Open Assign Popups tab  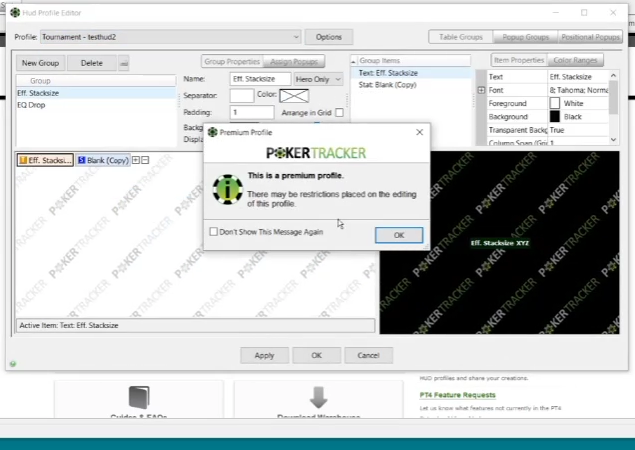[294, 62]
